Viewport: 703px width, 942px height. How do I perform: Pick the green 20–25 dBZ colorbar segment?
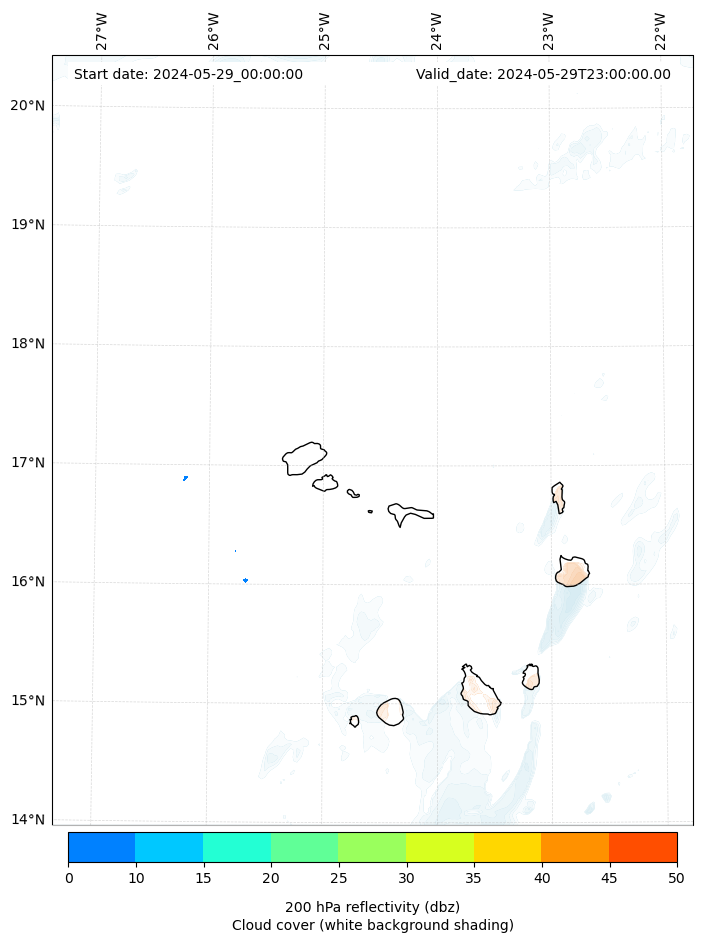pyautogui.click(x=304, y=847)
